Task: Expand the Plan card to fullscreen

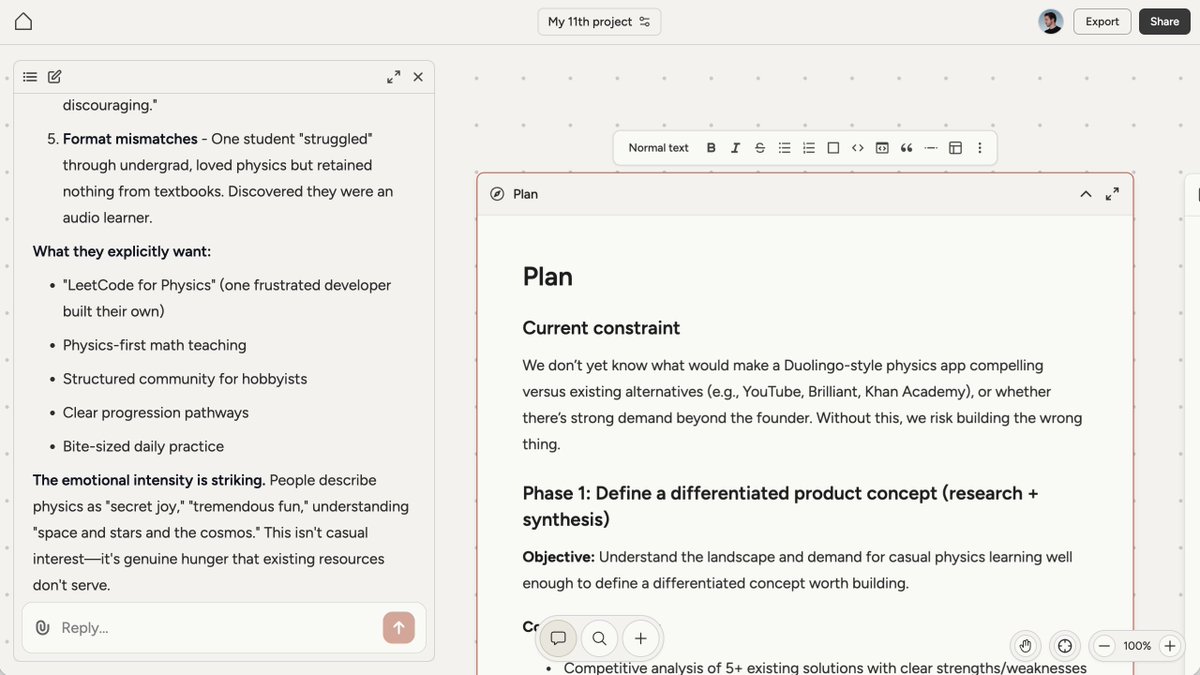Action: 1112,194
